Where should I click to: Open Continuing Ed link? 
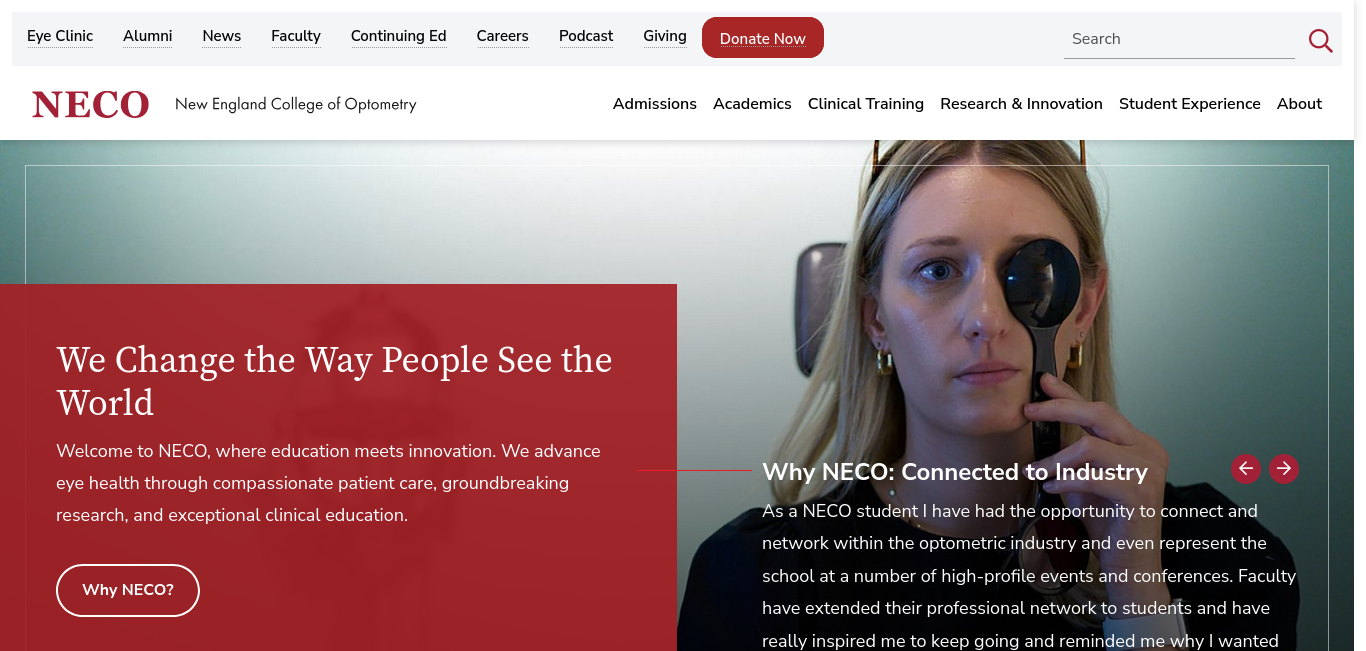point(399,36)
